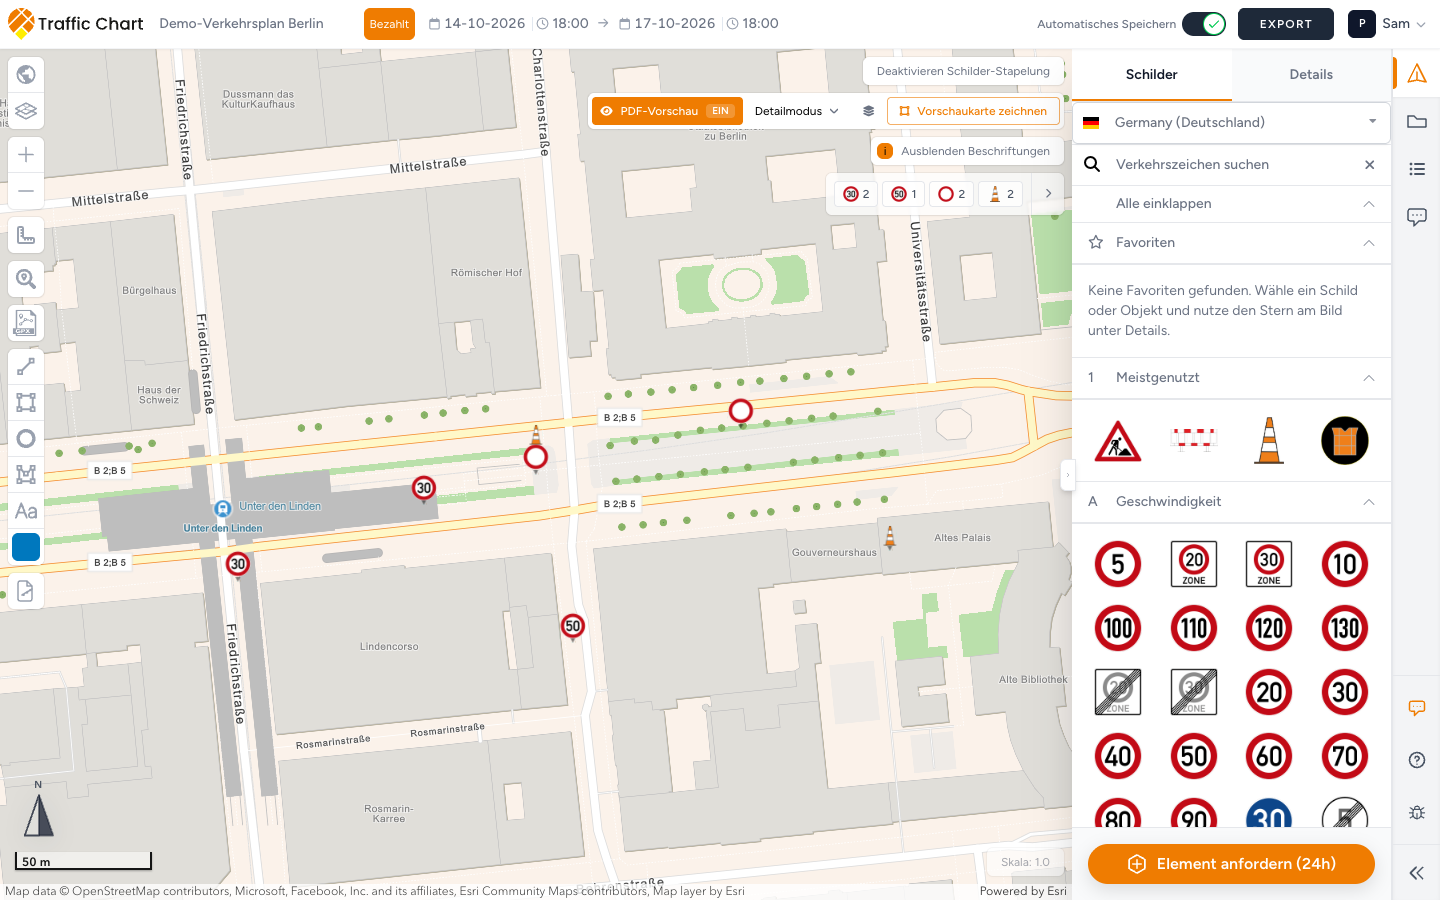Collapse the right panel with double chevron

(1417, 873)
